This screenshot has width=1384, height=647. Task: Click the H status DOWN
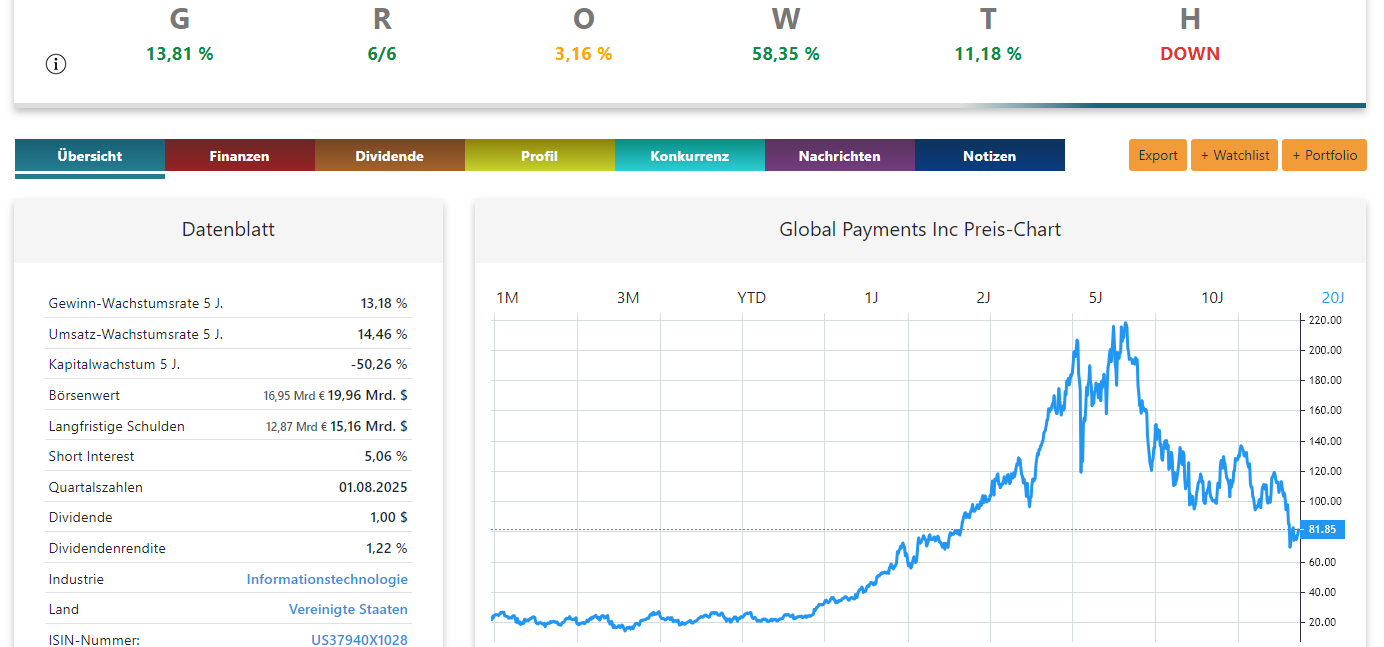coord(1190,54)
